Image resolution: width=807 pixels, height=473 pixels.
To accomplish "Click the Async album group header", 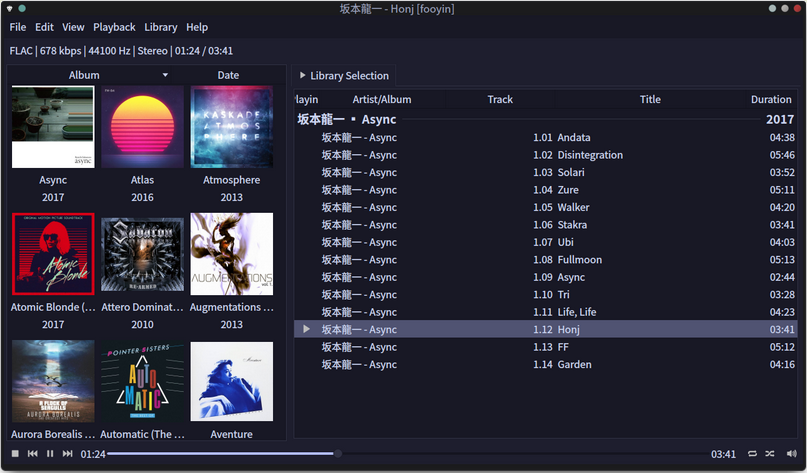I will pos(546,119).
